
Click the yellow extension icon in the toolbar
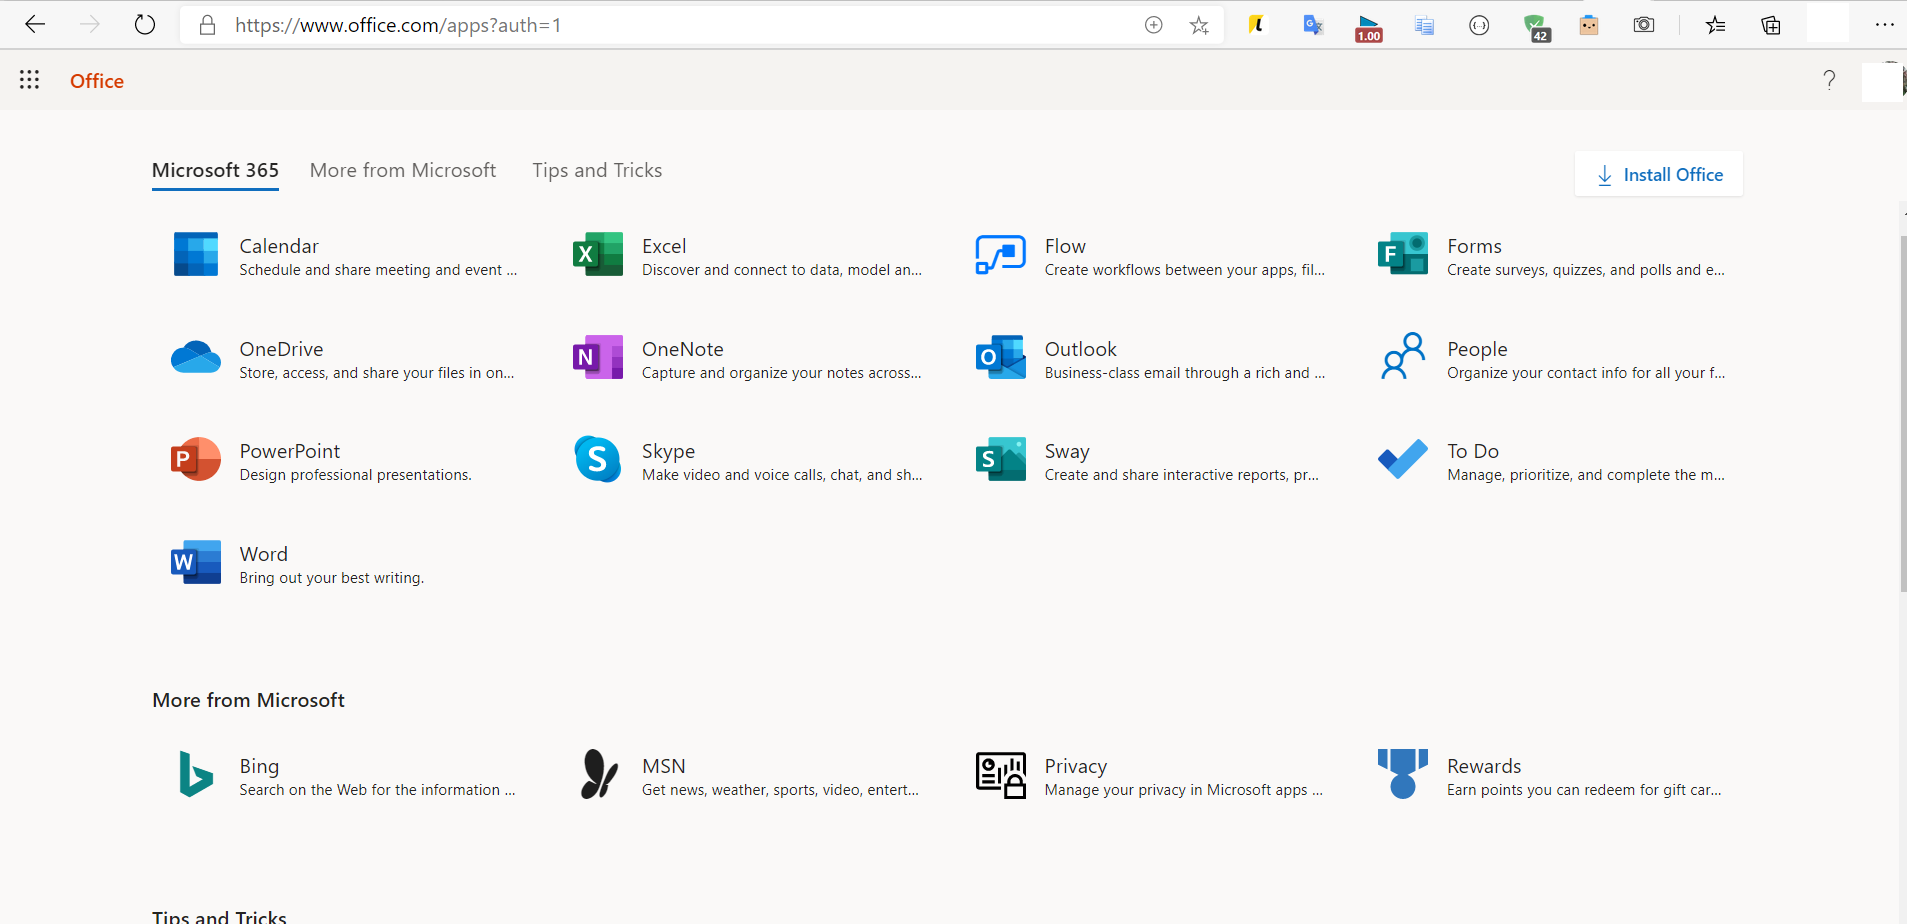tap(1257, 25)
